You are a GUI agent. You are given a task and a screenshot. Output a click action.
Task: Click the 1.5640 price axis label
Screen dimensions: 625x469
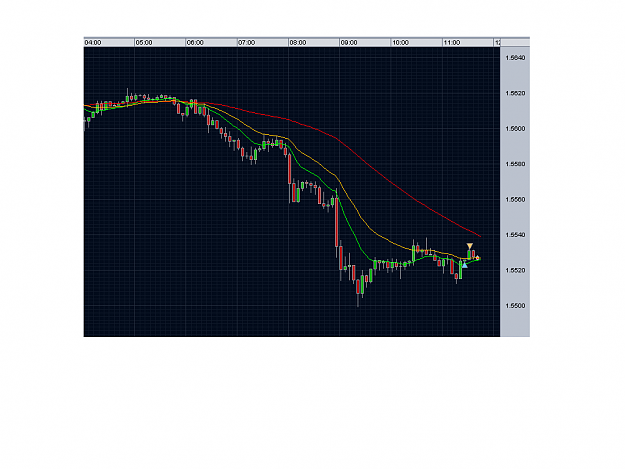point(515,58)
